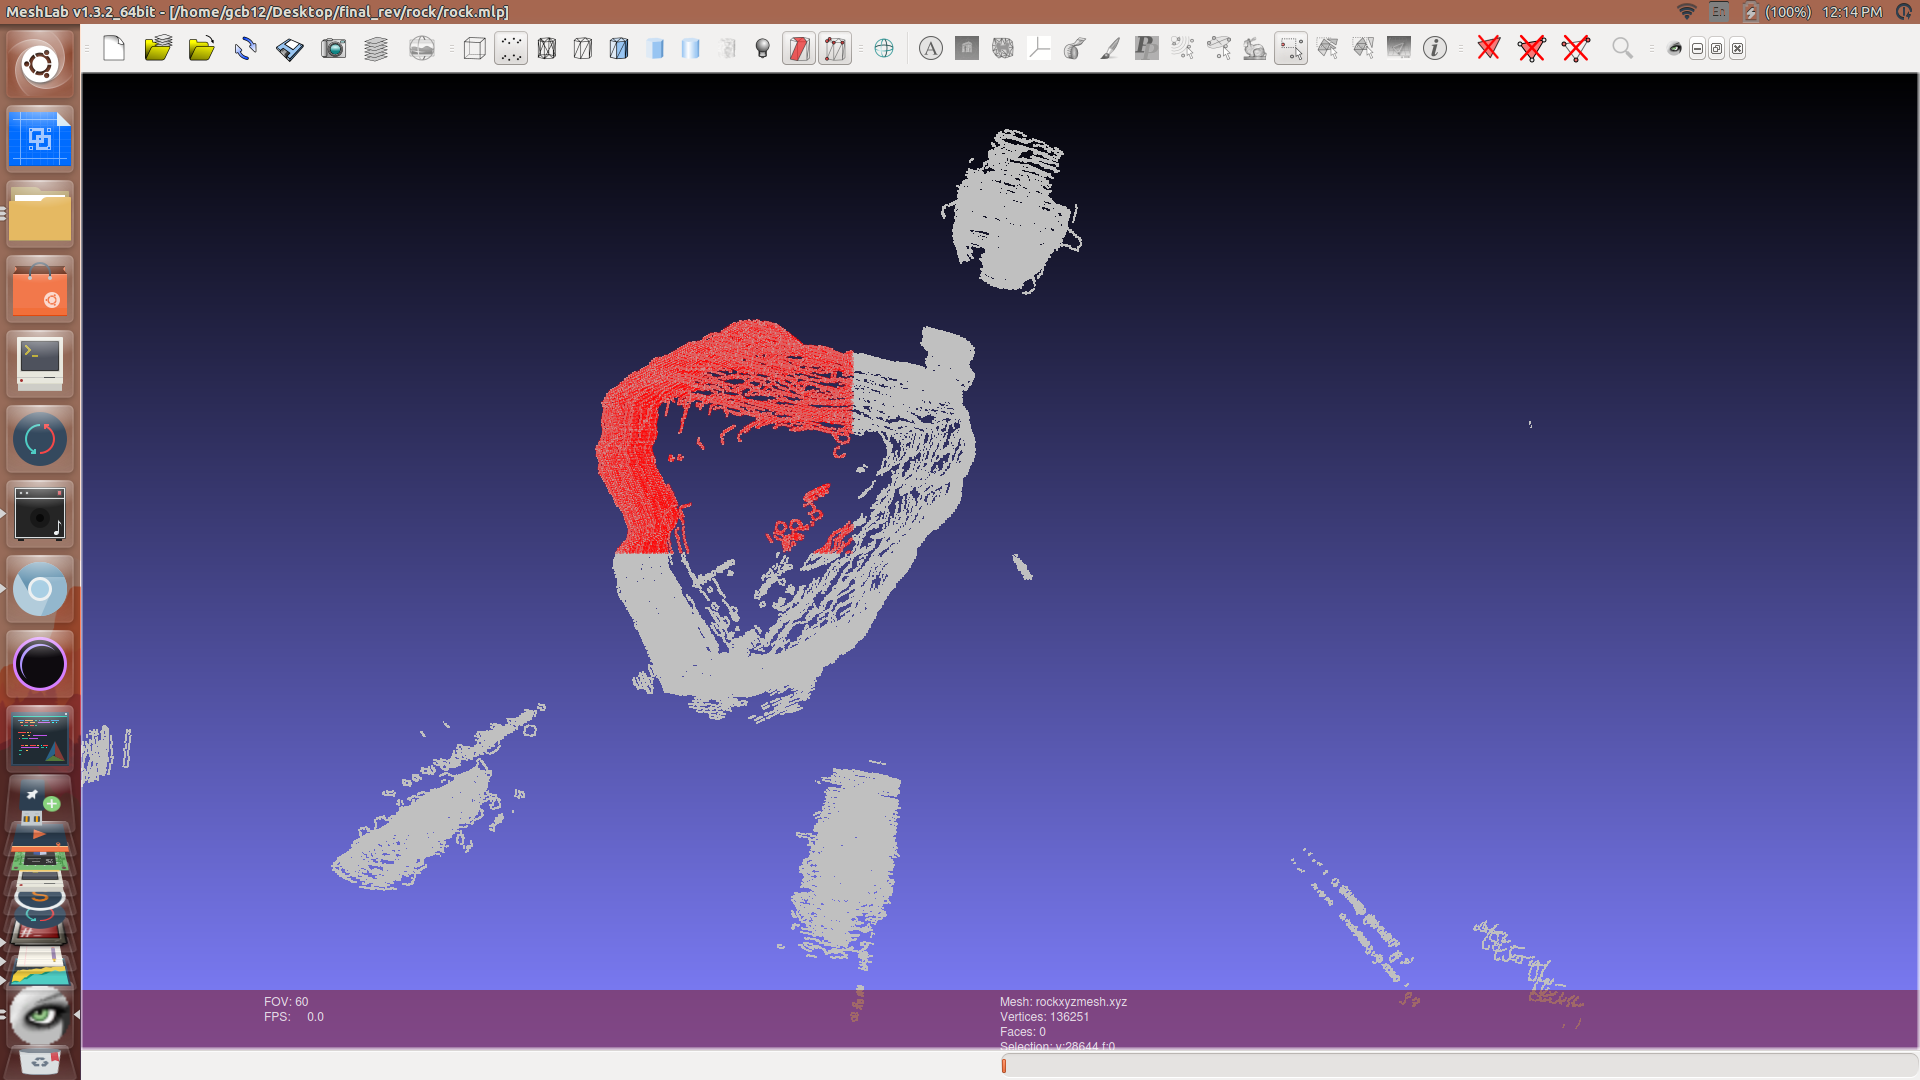Save a snapshot with camera icon
1920x1080 pixels.
333,48
